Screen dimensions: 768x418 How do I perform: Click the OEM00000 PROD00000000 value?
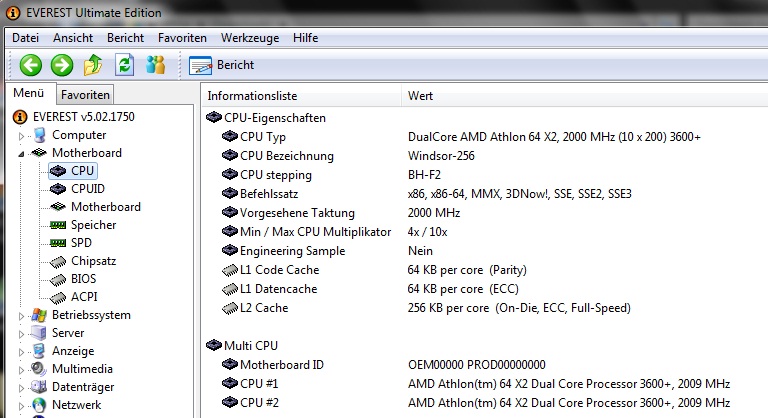click(x=477, y=365)
